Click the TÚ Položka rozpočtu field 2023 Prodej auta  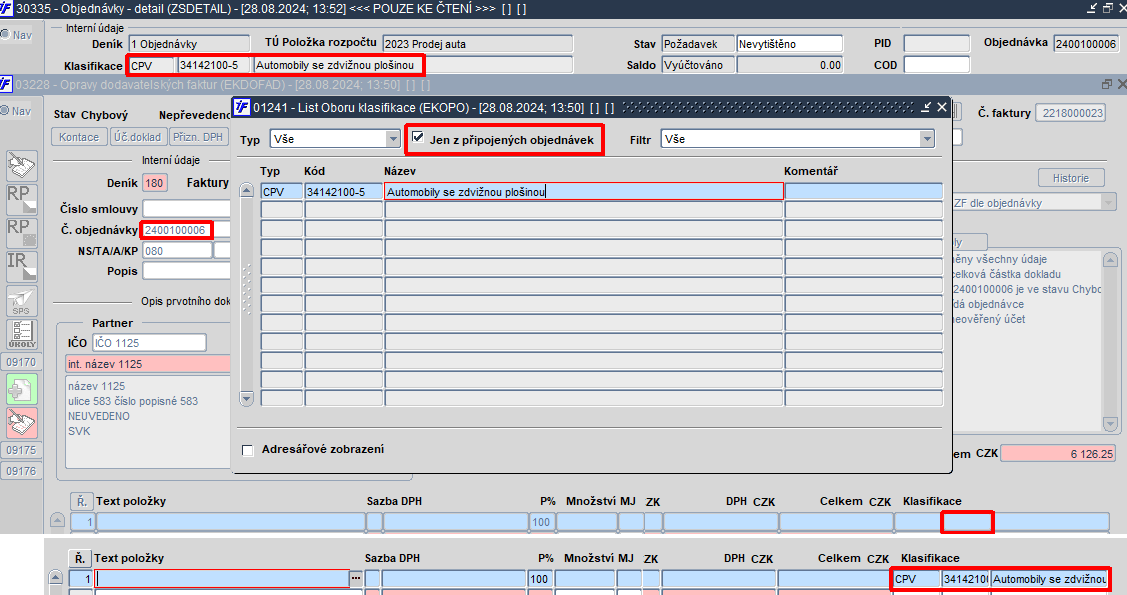click(x=477, y=44)
